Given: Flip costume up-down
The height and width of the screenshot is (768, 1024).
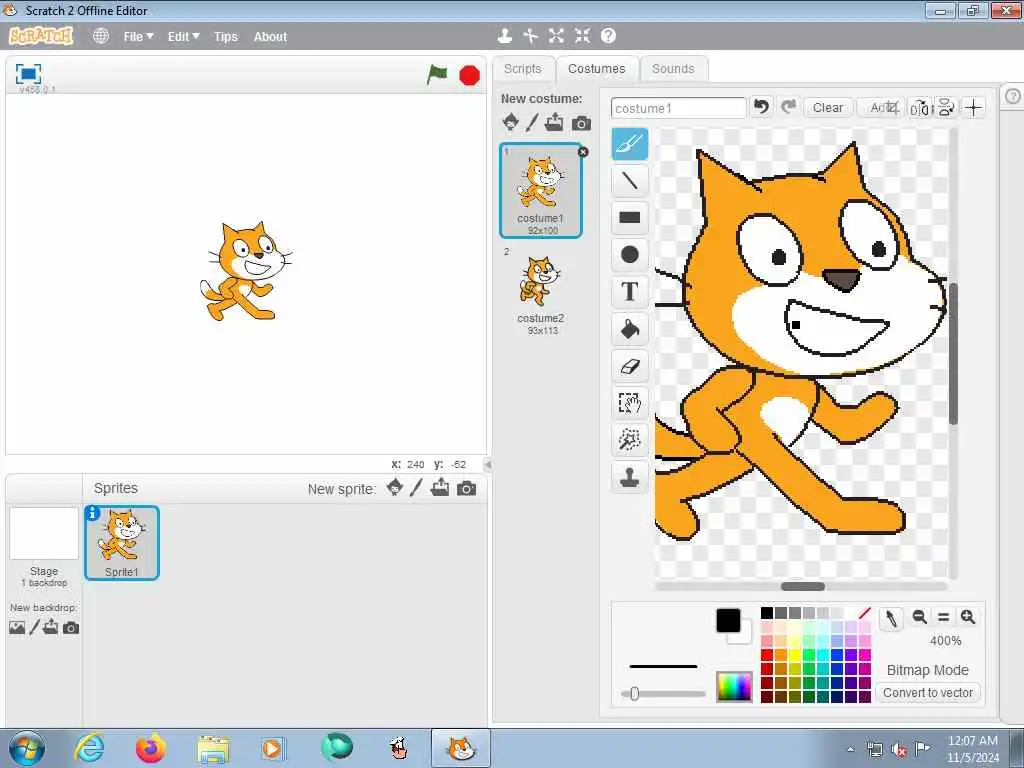Looking at the screenshot, I should tap(946, 108).
